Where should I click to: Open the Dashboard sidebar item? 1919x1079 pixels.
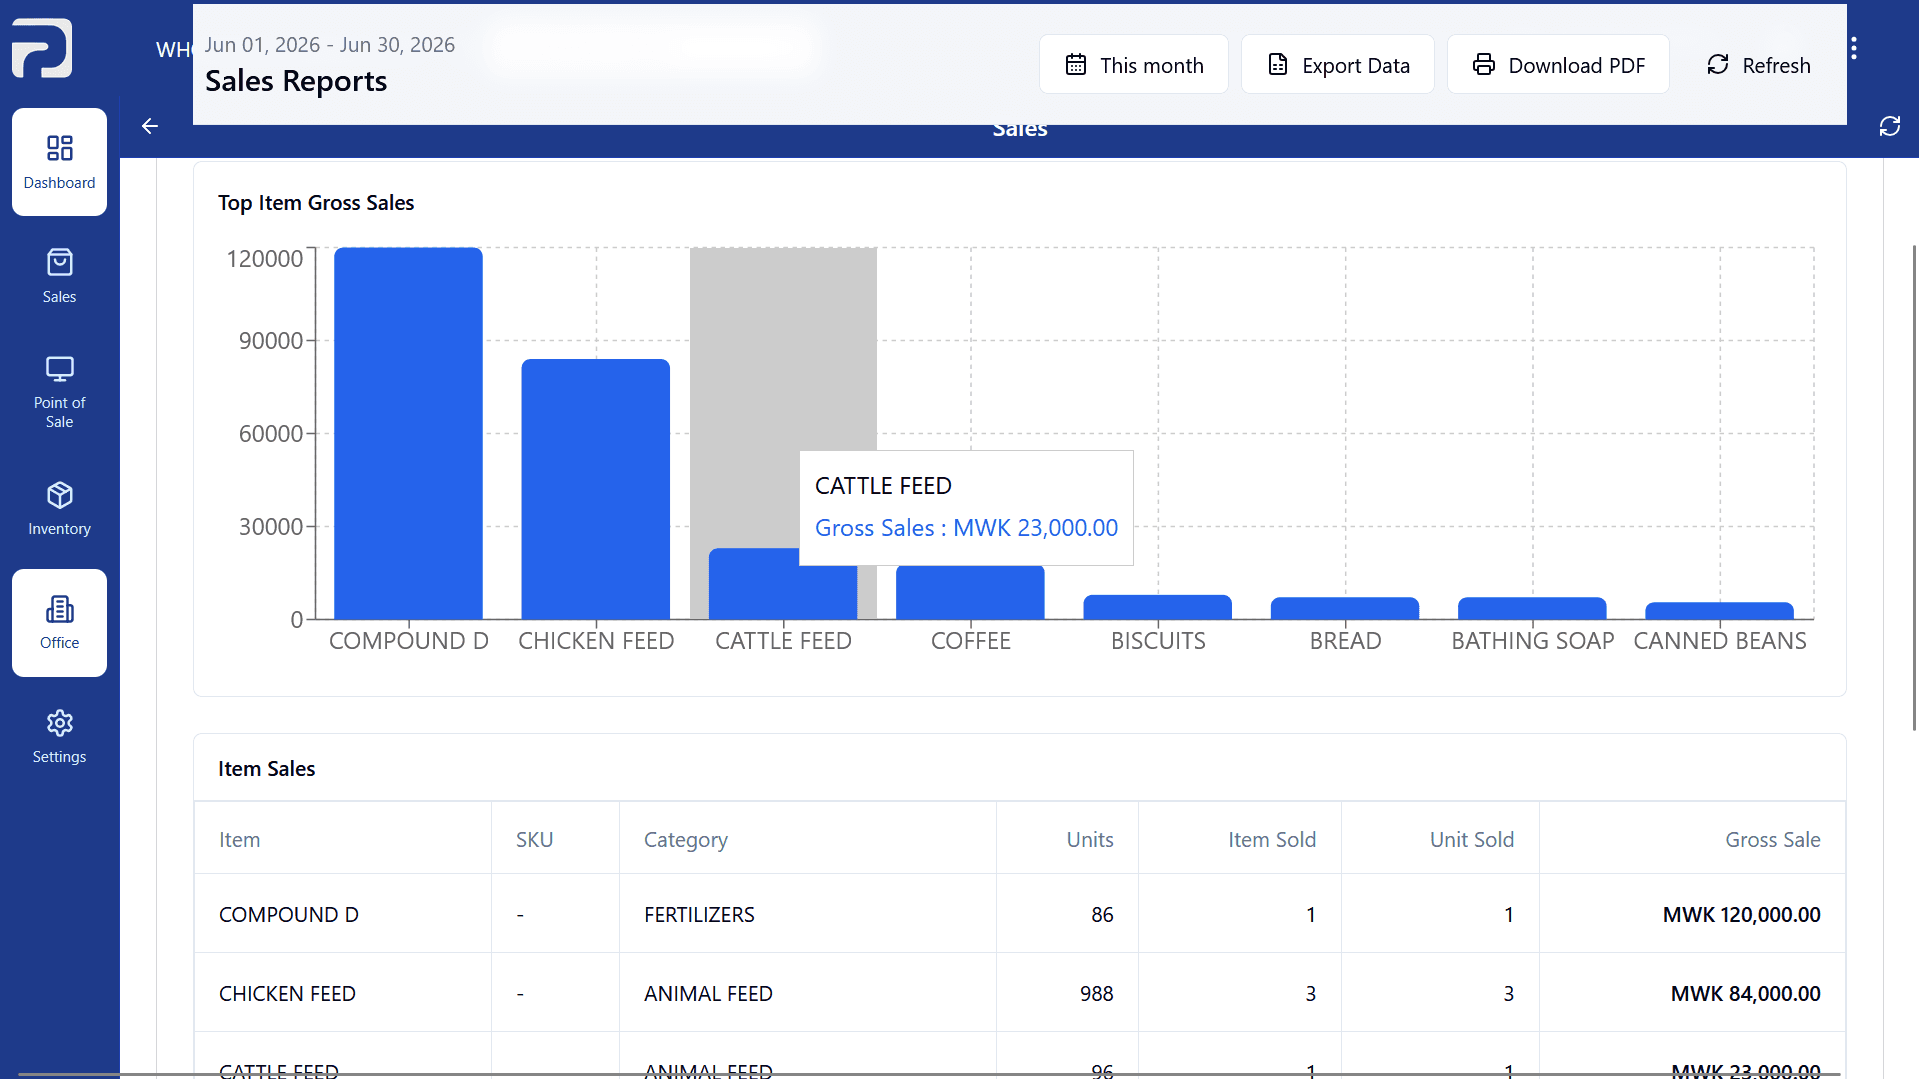pos(59,162)
